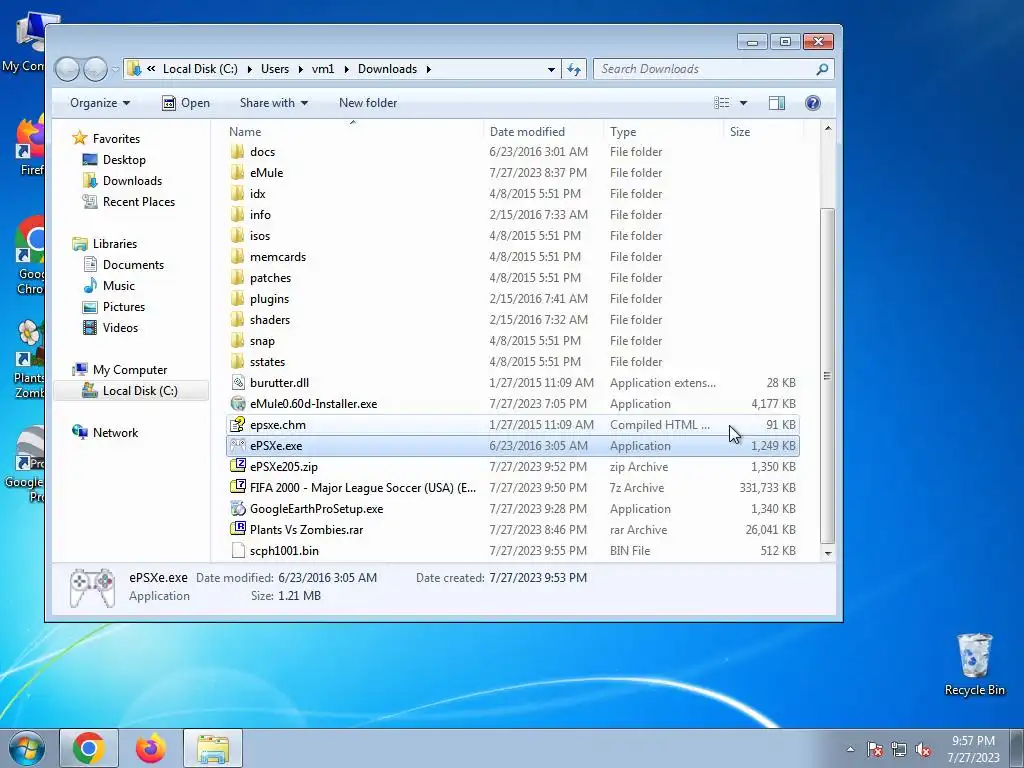Select the plugins folder row
This screenshot has width=1024, height=768.
pyautogui.click(x=513, y=299)
